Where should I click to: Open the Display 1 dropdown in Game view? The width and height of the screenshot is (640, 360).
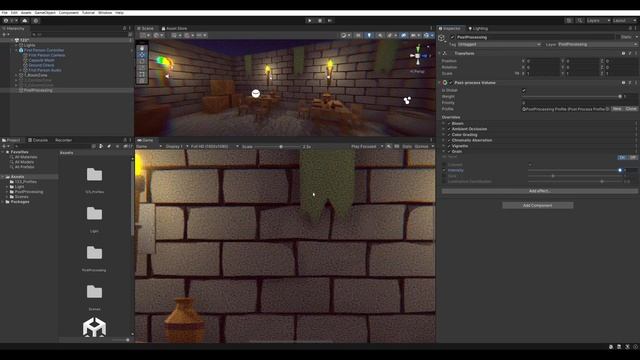(177, 147)
